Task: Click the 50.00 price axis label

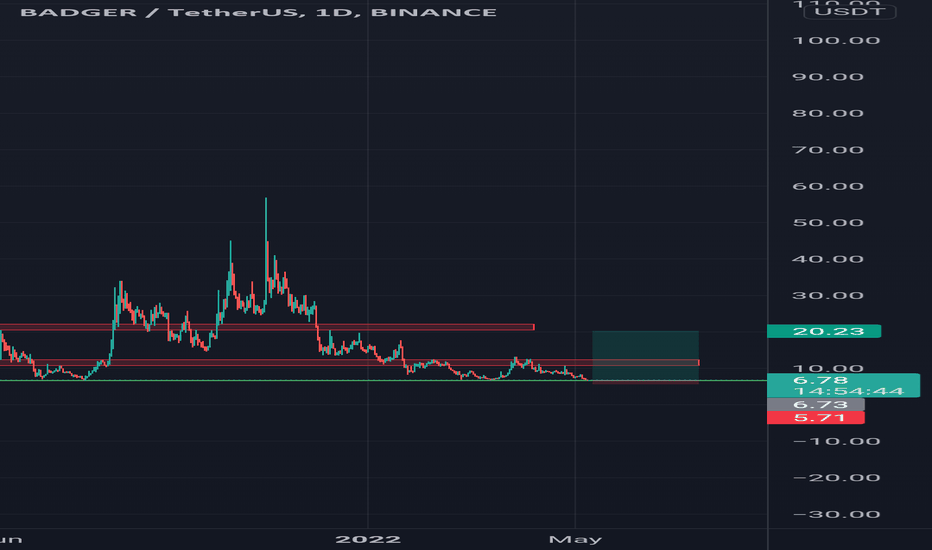Action: click(x=827, y=223)
